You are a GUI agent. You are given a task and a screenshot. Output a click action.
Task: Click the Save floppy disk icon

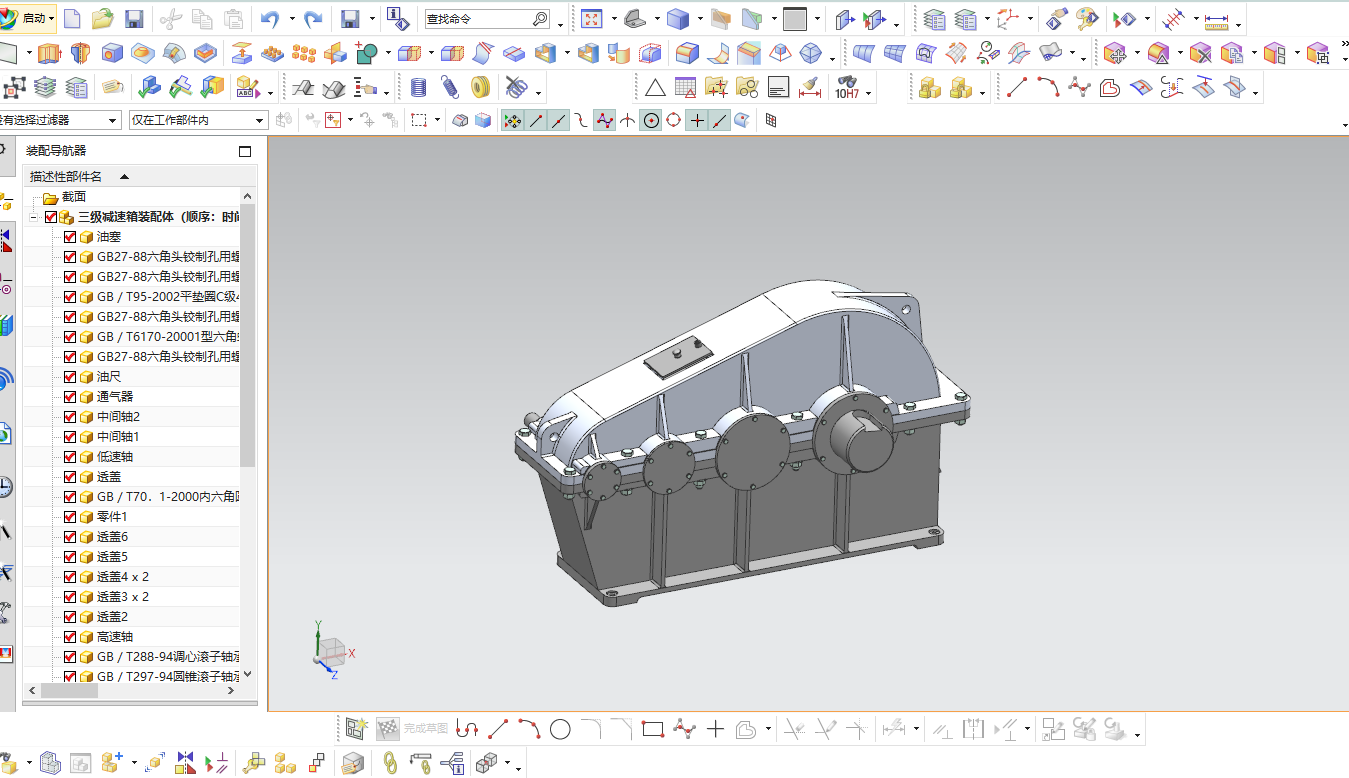[134, 18]
